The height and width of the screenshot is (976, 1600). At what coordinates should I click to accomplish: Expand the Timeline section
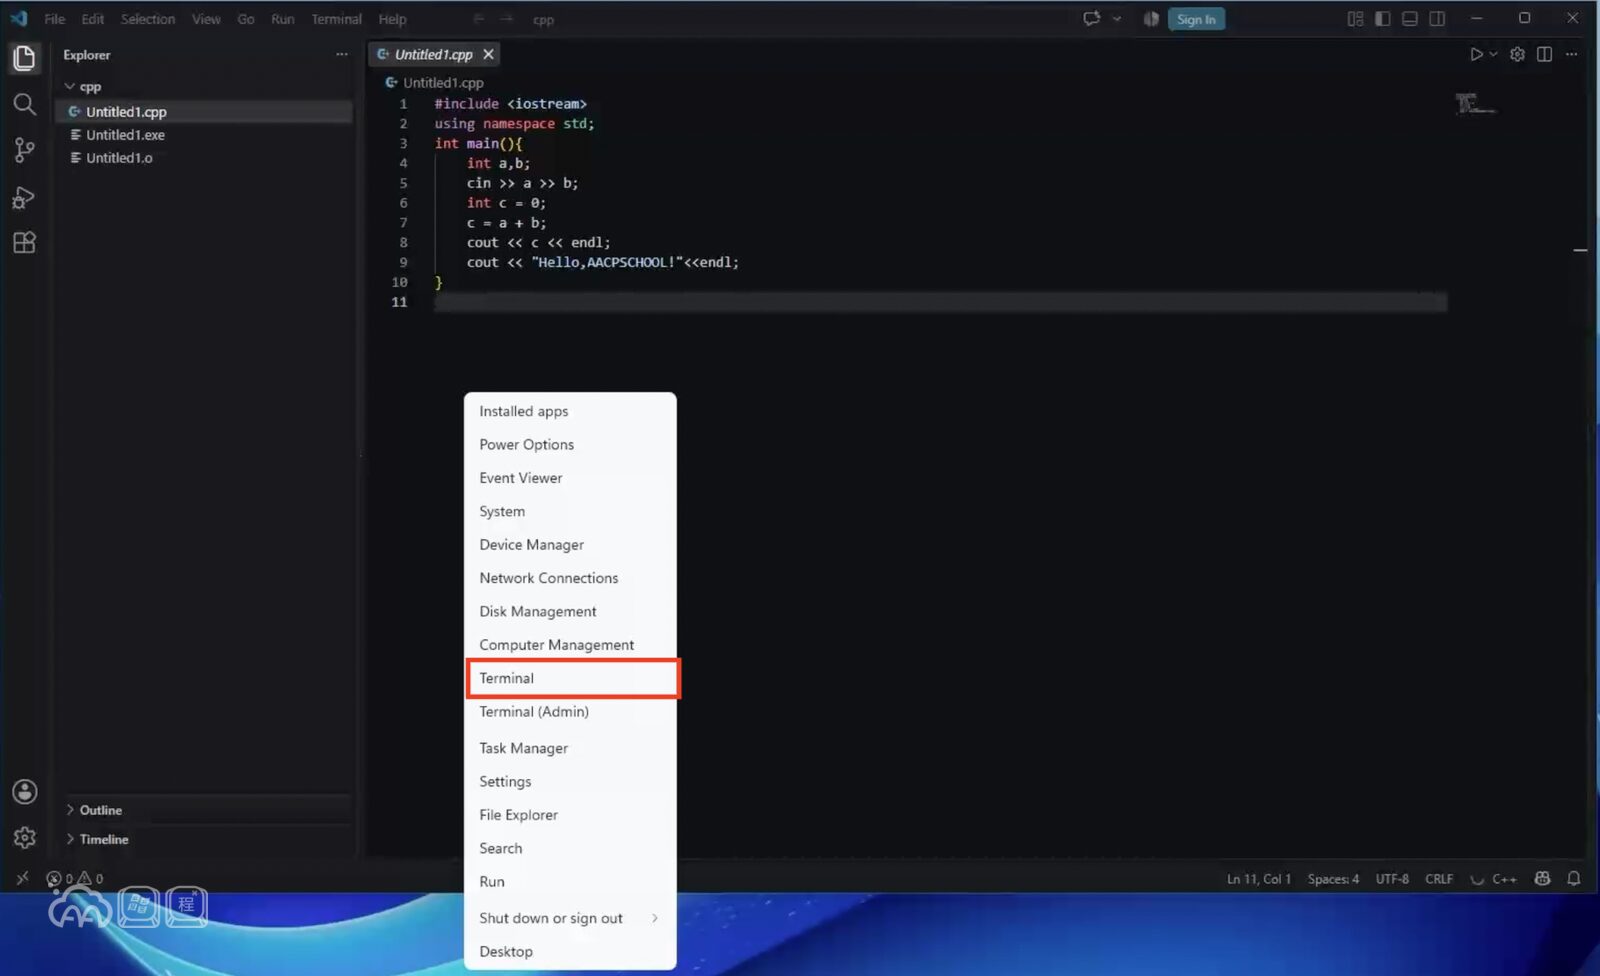coord(205,839)
